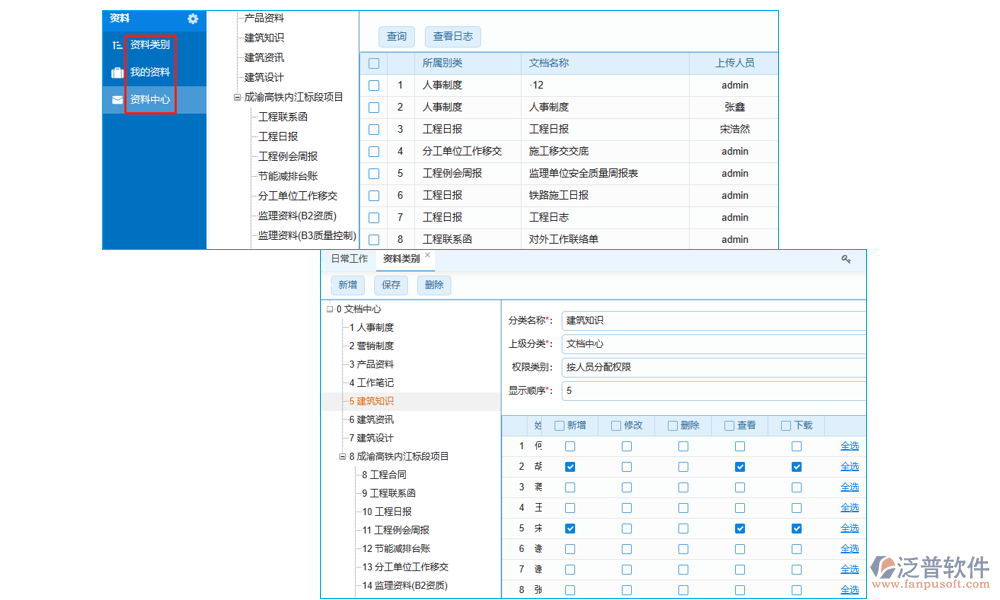Click the 资料中心 envelope icon
Image resolution: width=1000 pixels, height=600 pixels.
pos(117,99)
